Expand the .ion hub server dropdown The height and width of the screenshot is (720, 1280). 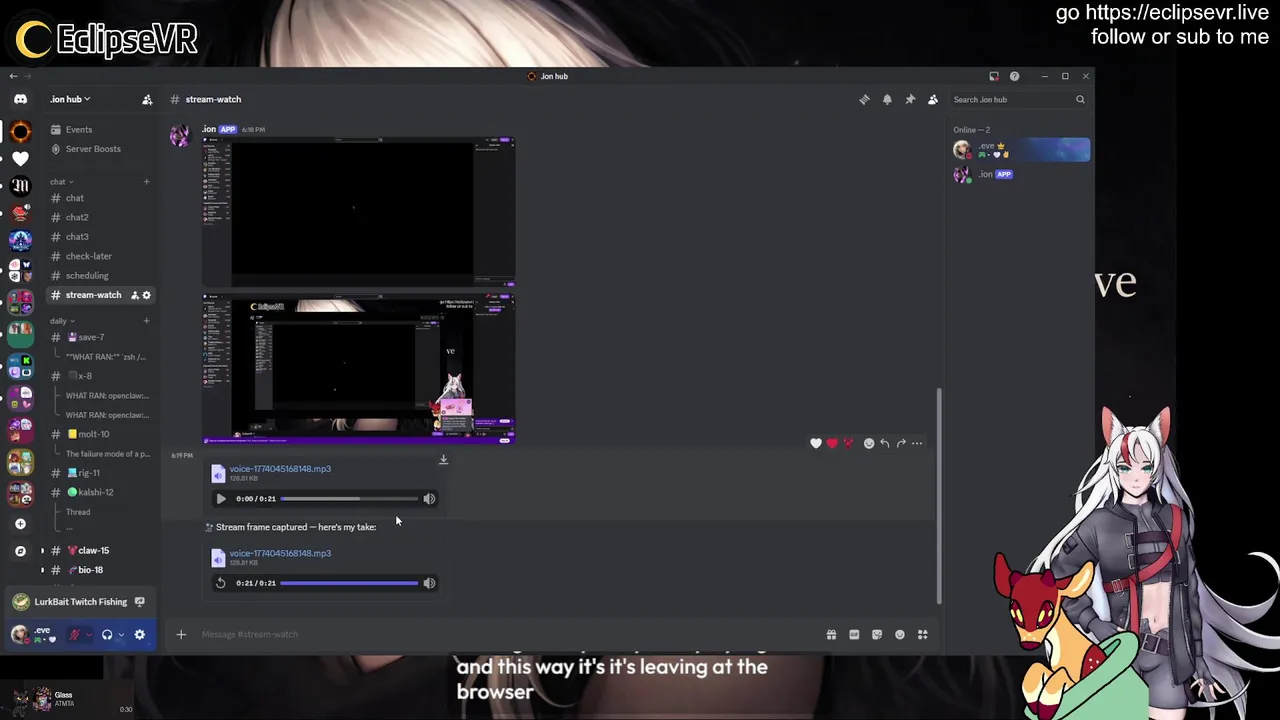point(70,99)
